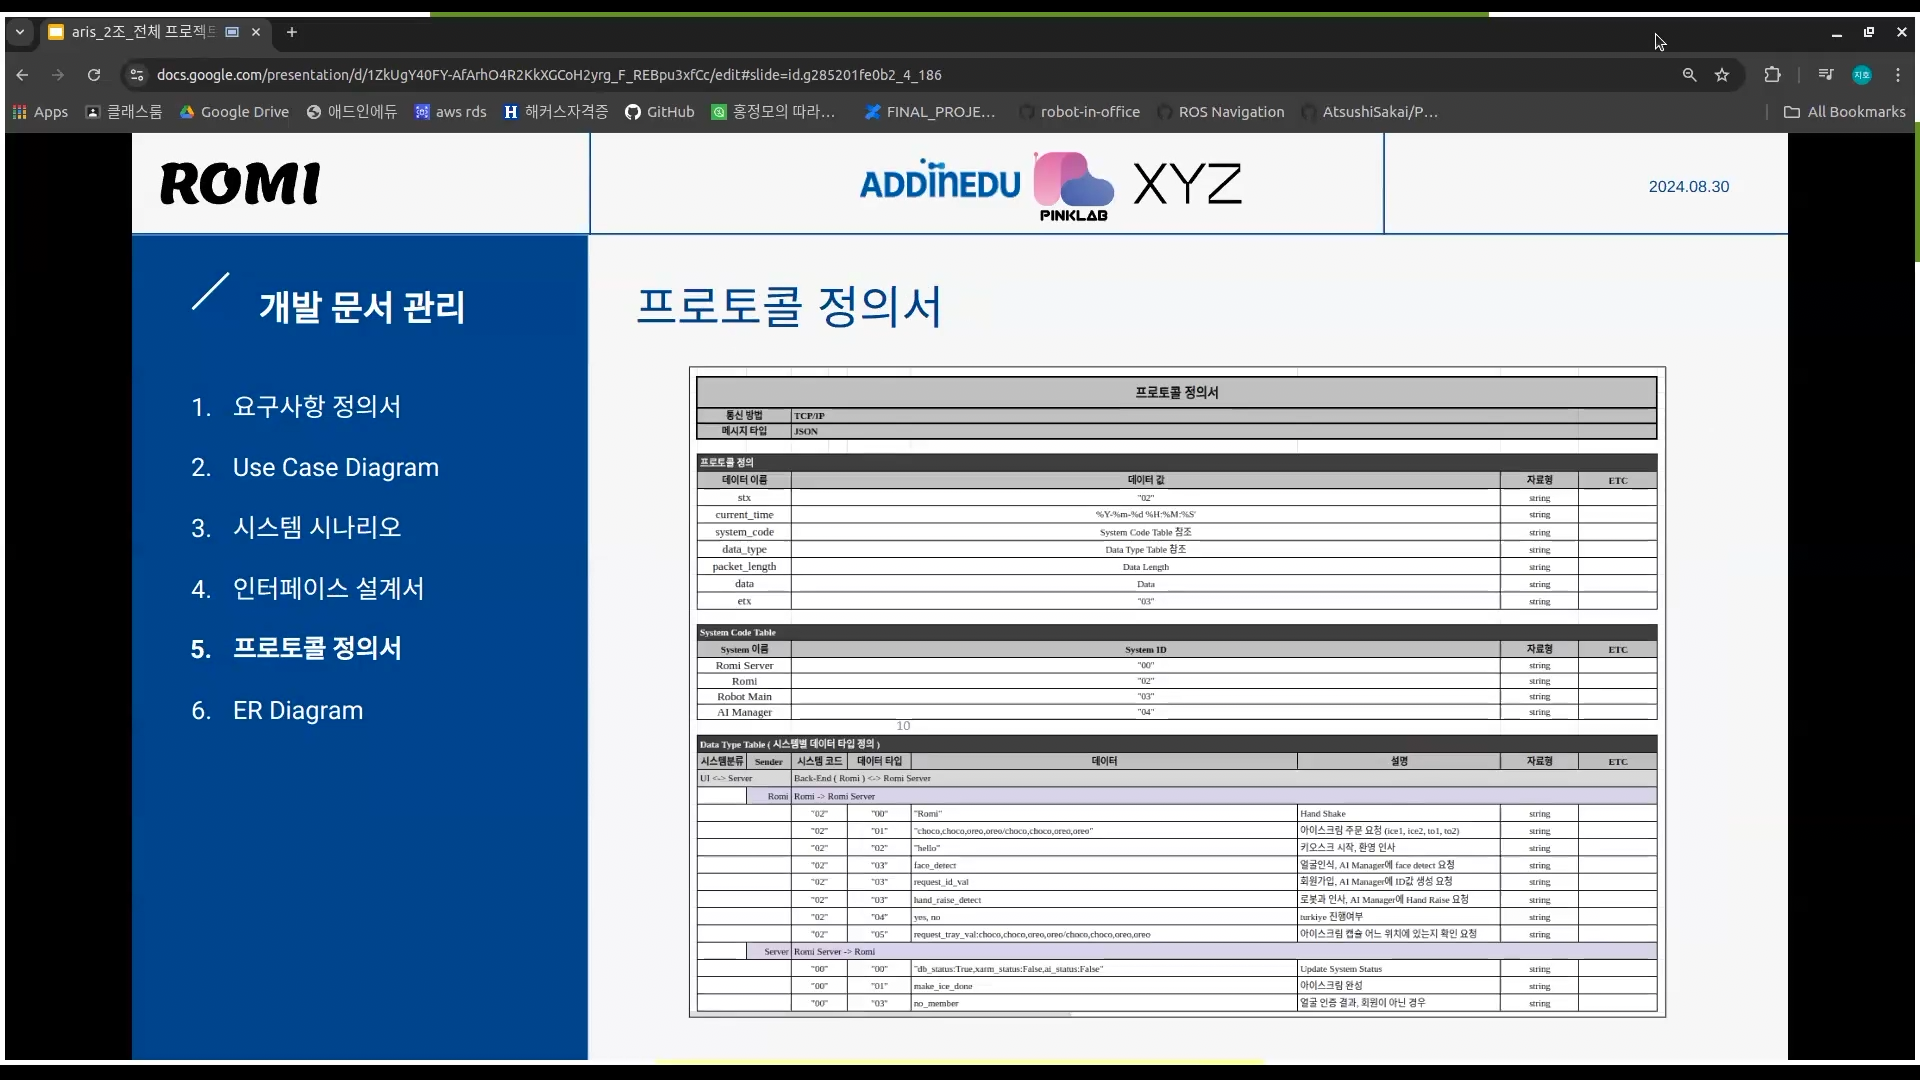Click the browser back arrow
1920x1080 pixels.
22,75
